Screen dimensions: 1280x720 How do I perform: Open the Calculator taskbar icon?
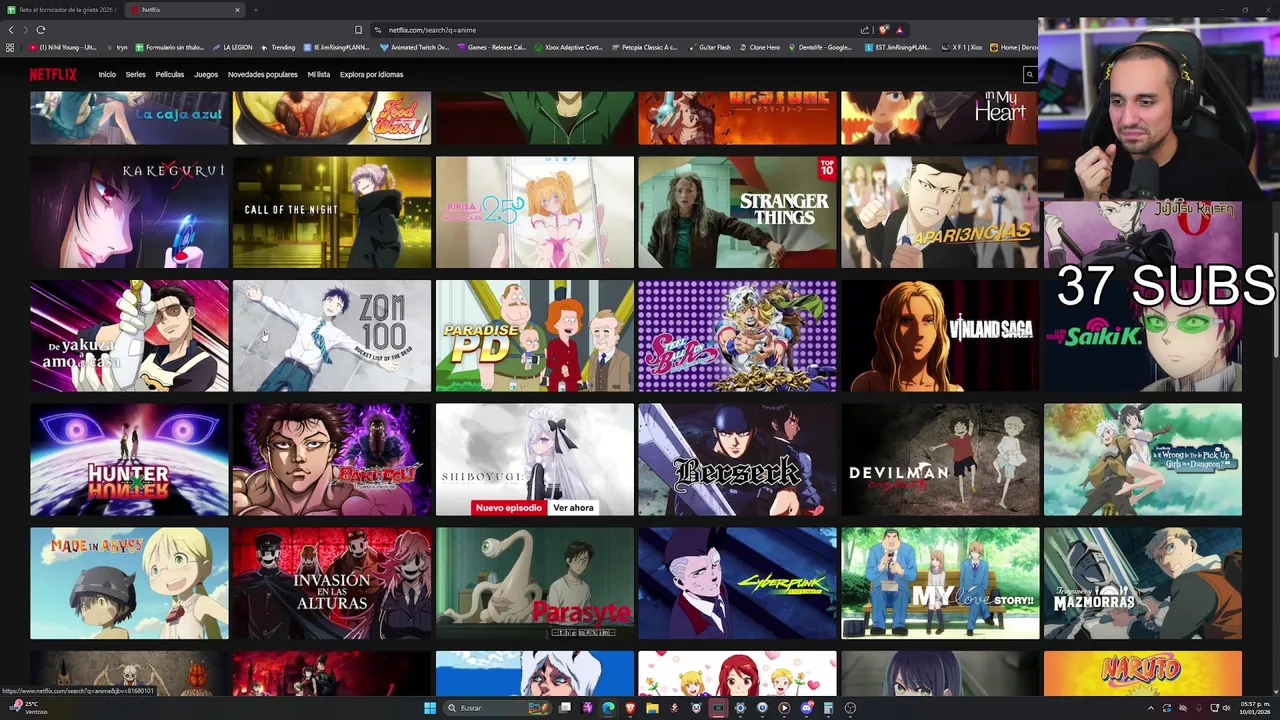828,708
